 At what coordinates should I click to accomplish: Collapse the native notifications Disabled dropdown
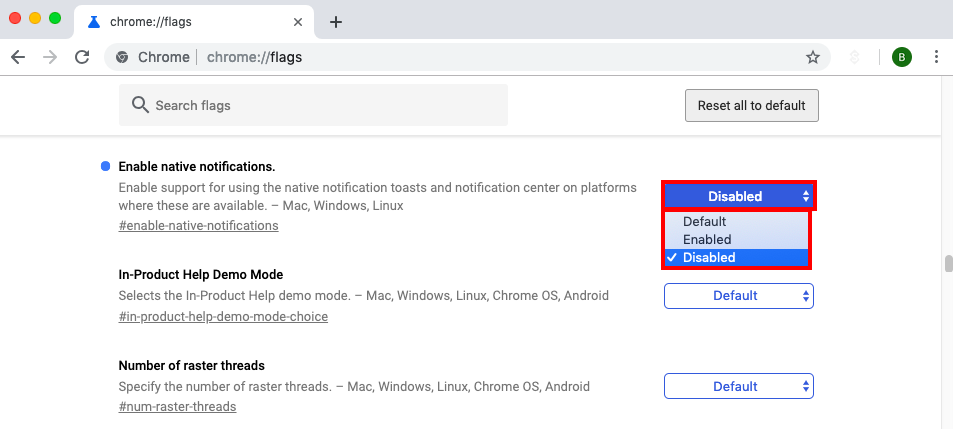coord(738,196)
